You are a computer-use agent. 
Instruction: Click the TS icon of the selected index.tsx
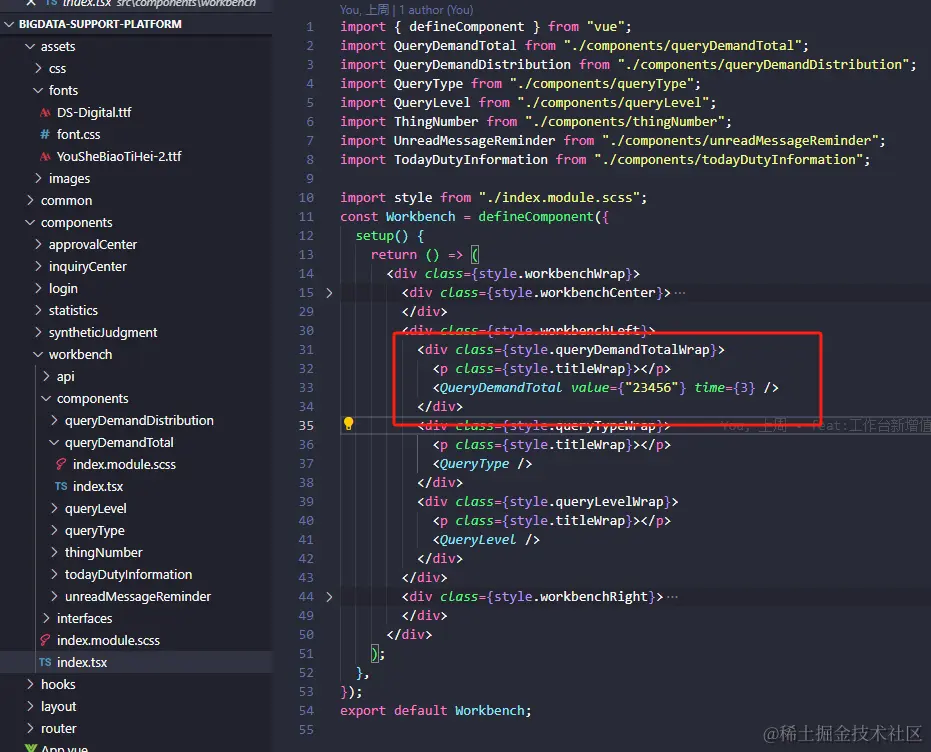45,662
